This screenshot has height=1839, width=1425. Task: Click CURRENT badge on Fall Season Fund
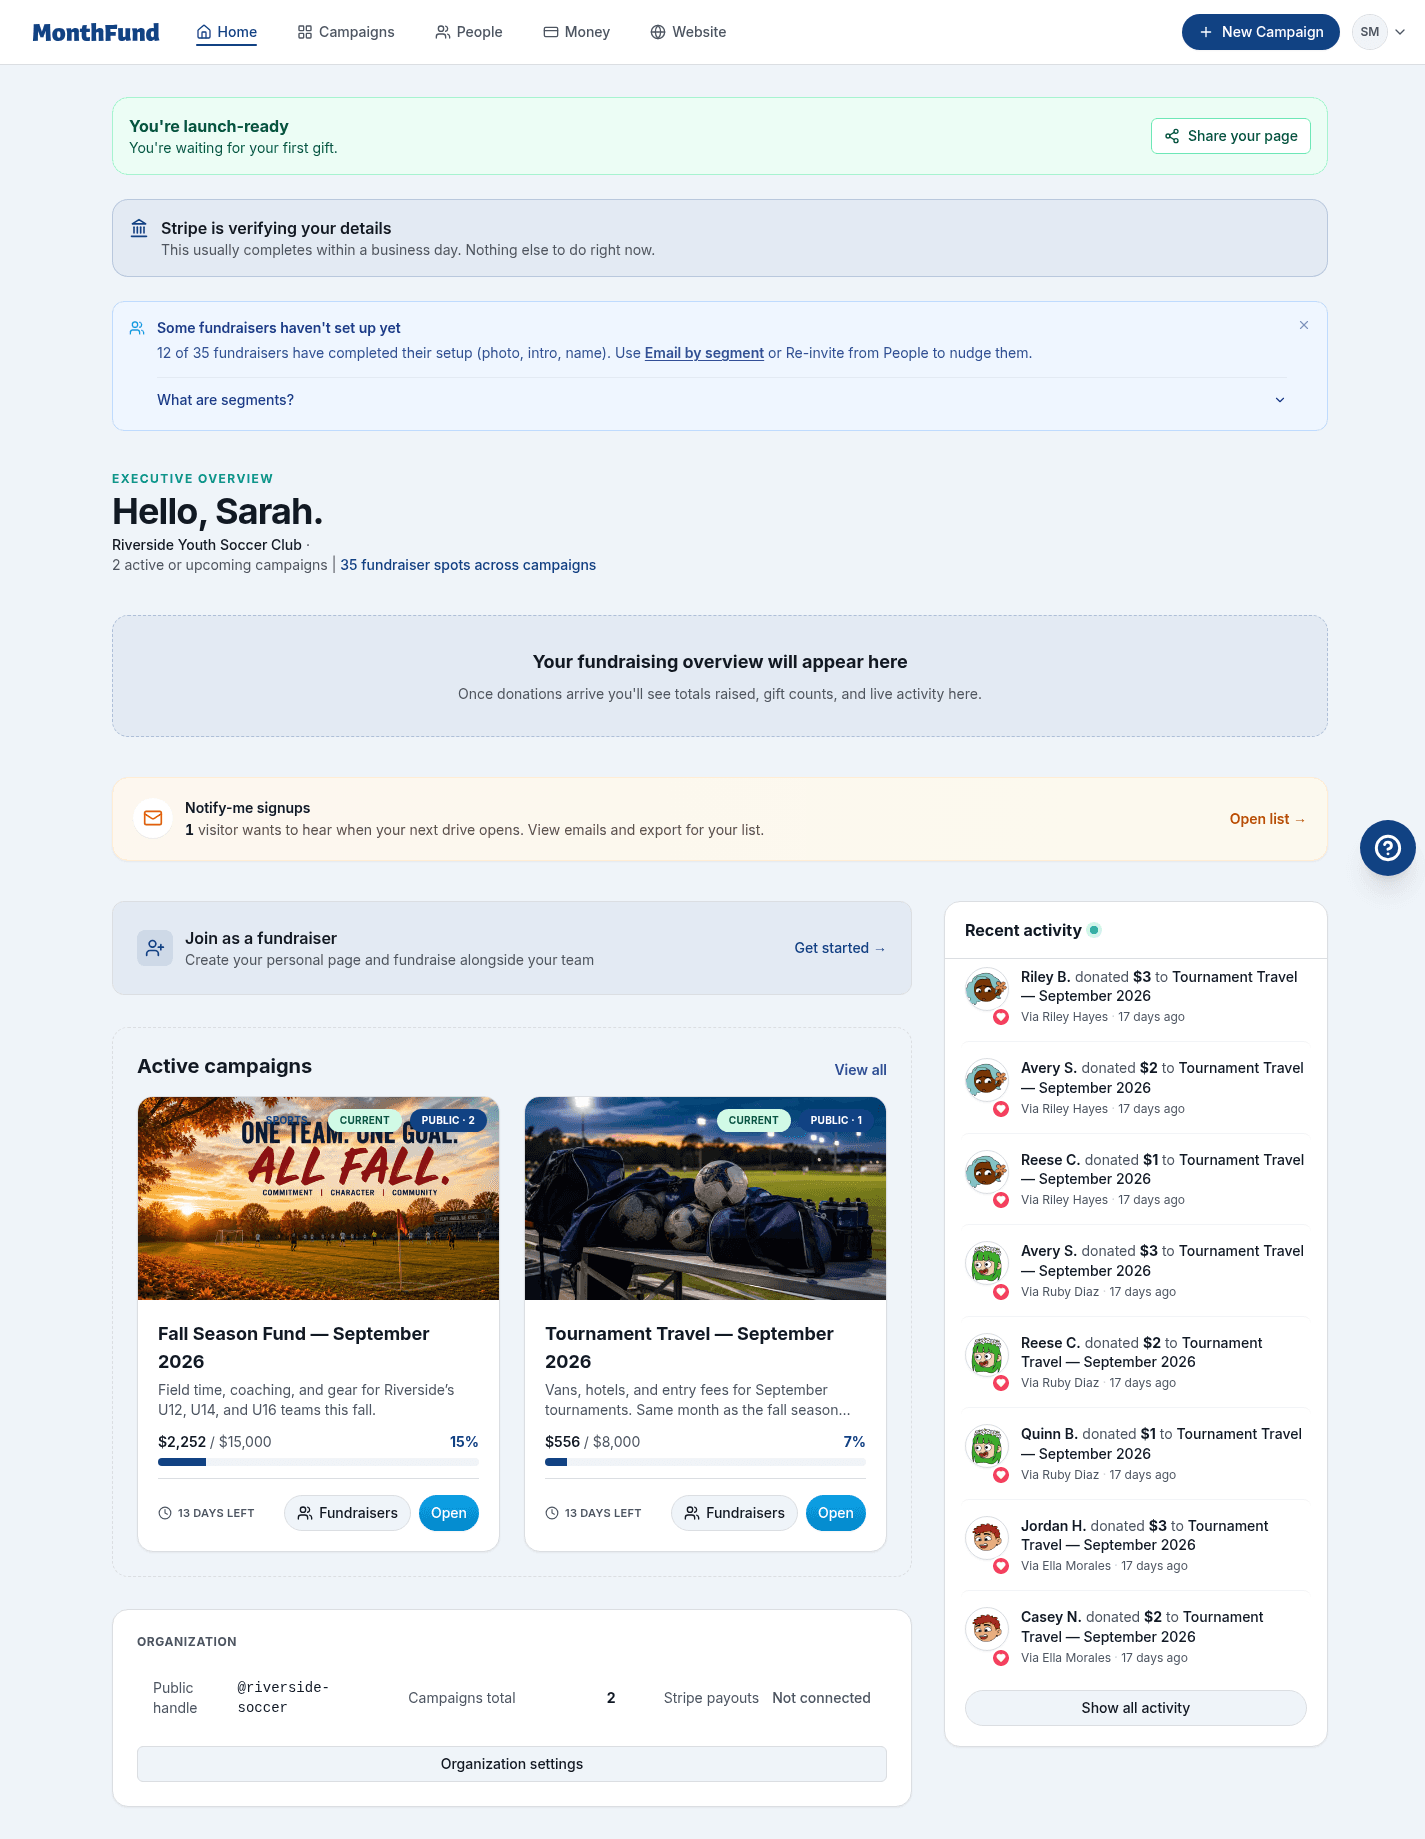point(364,1120)
